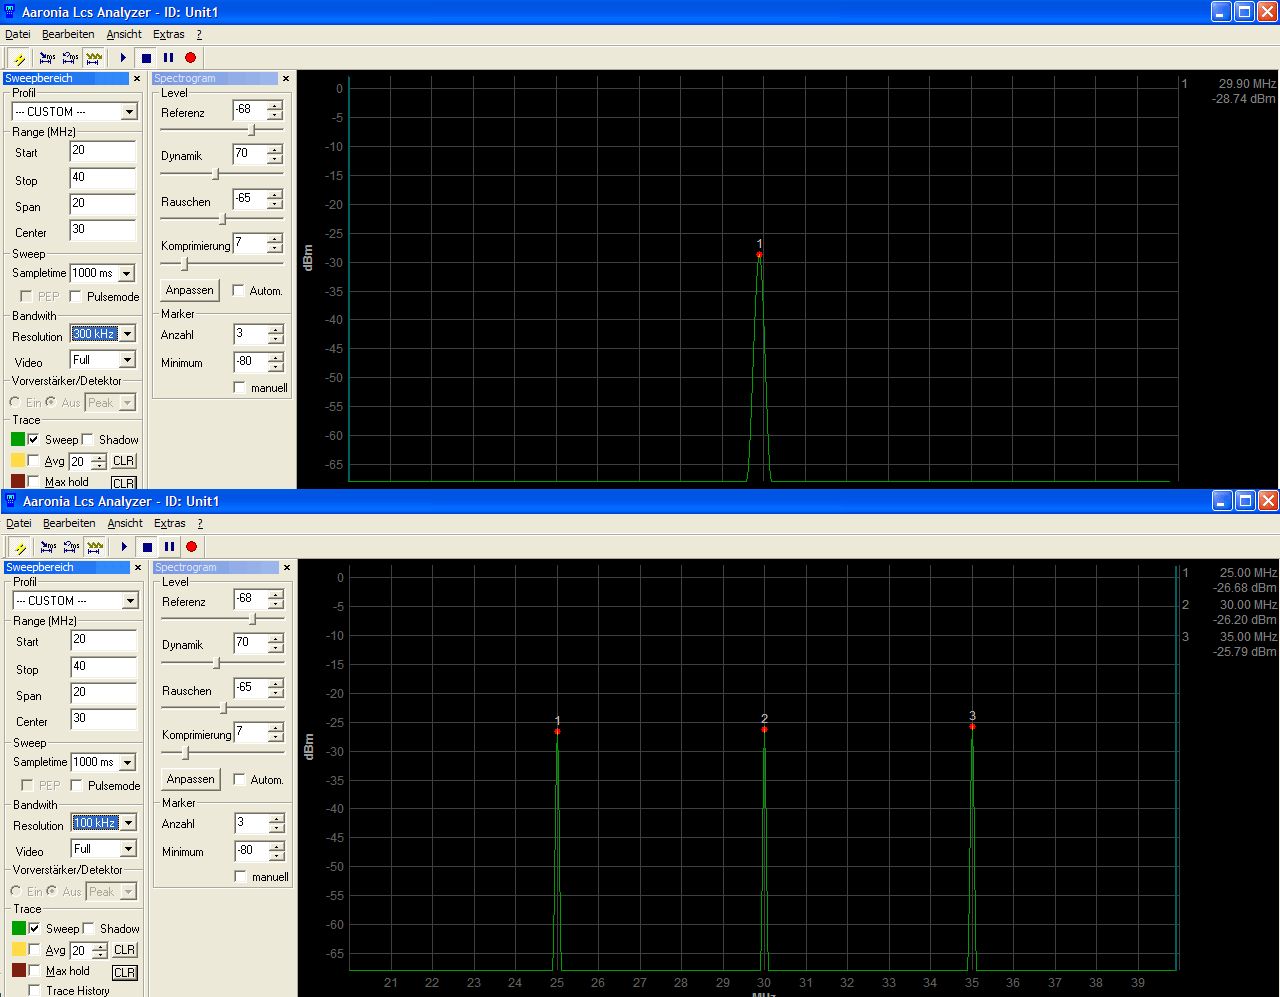The image size is (1280, 997).
Task: Open the Extras menu in the lower window
Action: [x=169, y=523]
